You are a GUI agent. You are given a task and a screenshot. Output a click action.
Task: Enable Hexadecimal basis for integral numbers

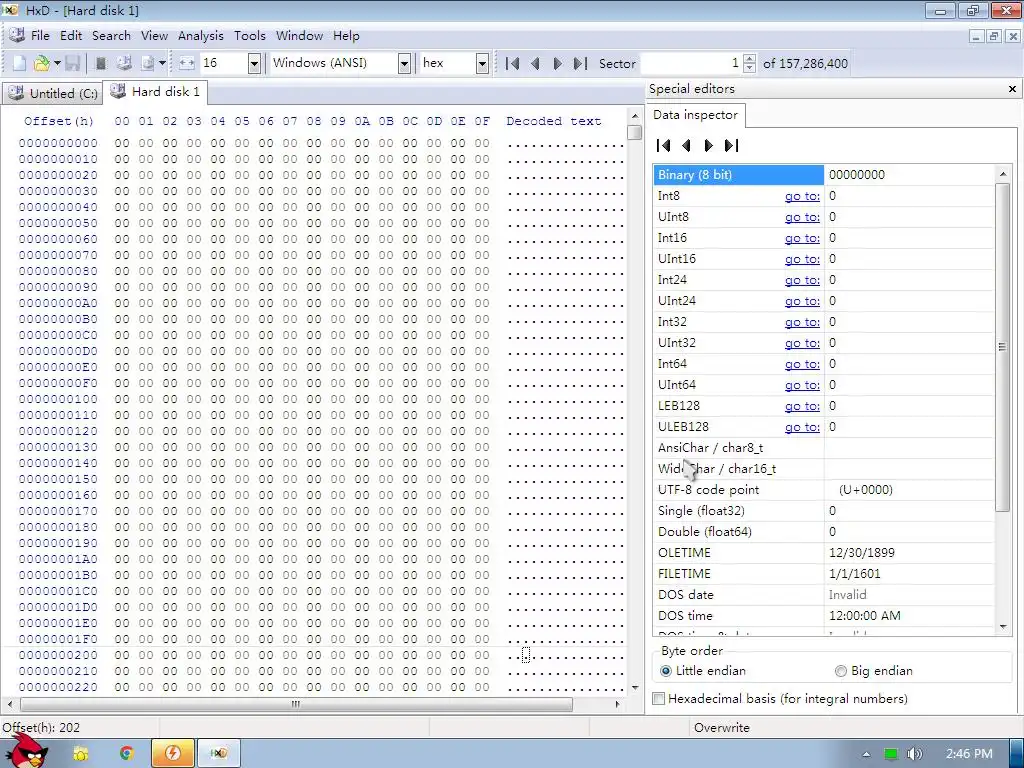click(x=780, y=699)
